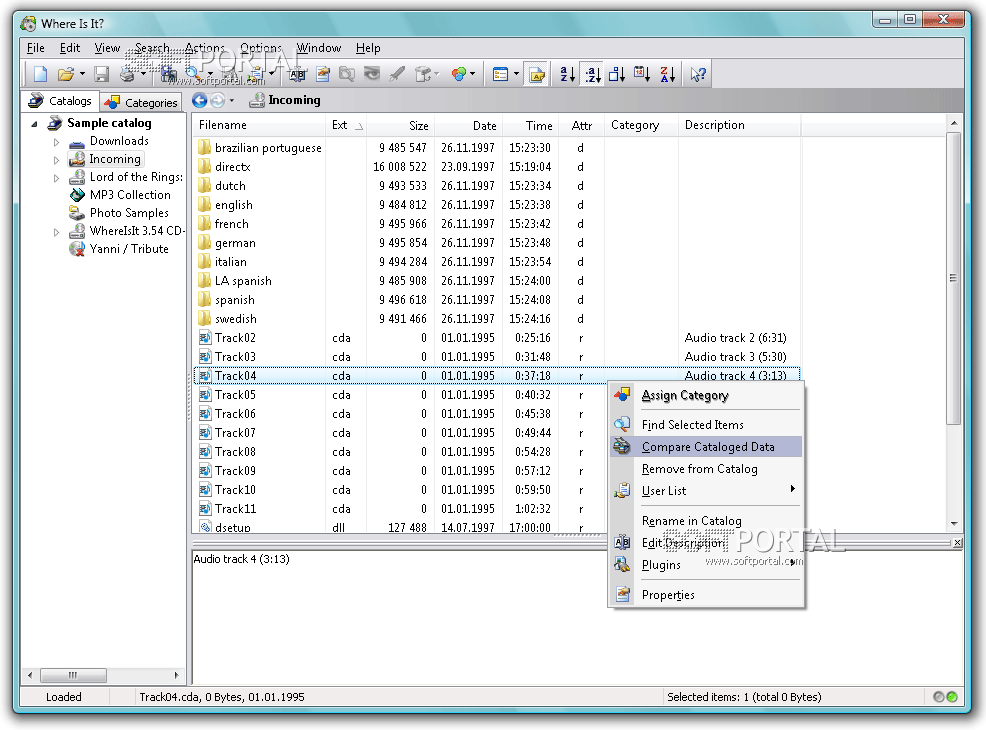986x730 pixels.
Task: Click the Photo Samples catalog icon
Action: point(77,213)
